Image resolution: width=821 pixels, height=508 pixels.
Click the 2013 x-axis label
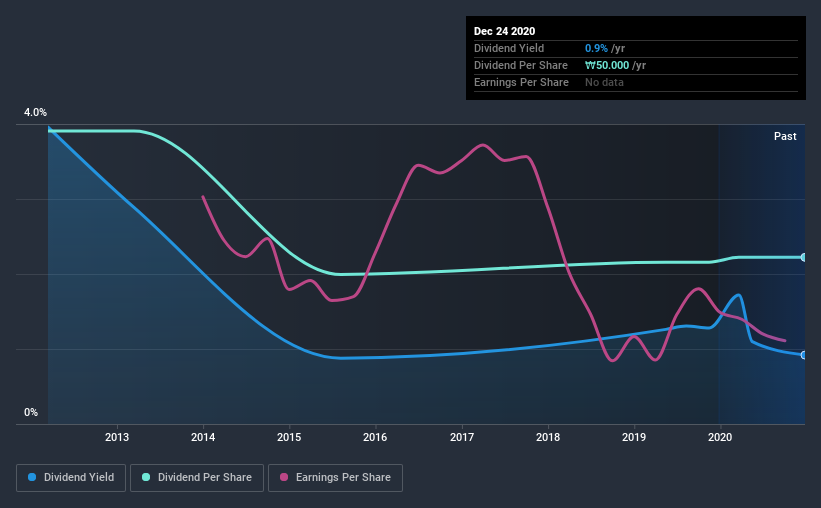[117, 437]
